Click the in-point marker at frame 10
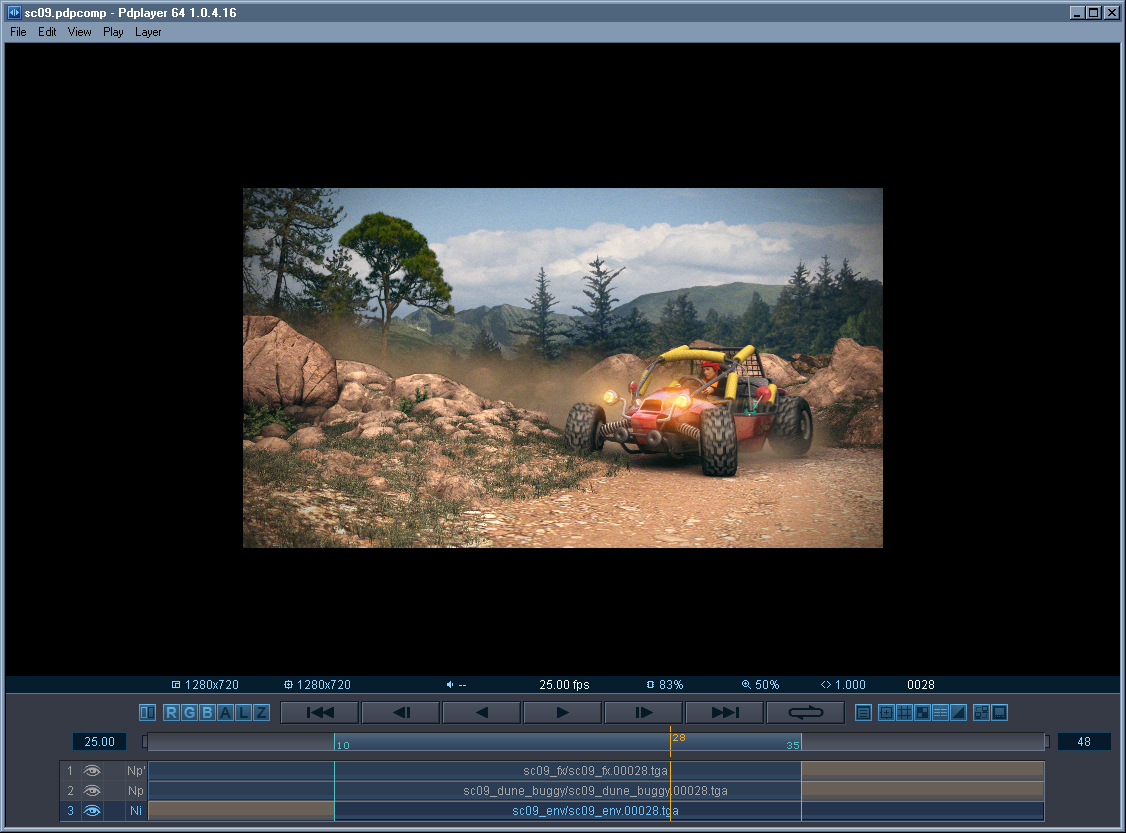This screenshot has width=1126, height=833. coord(342,745)
